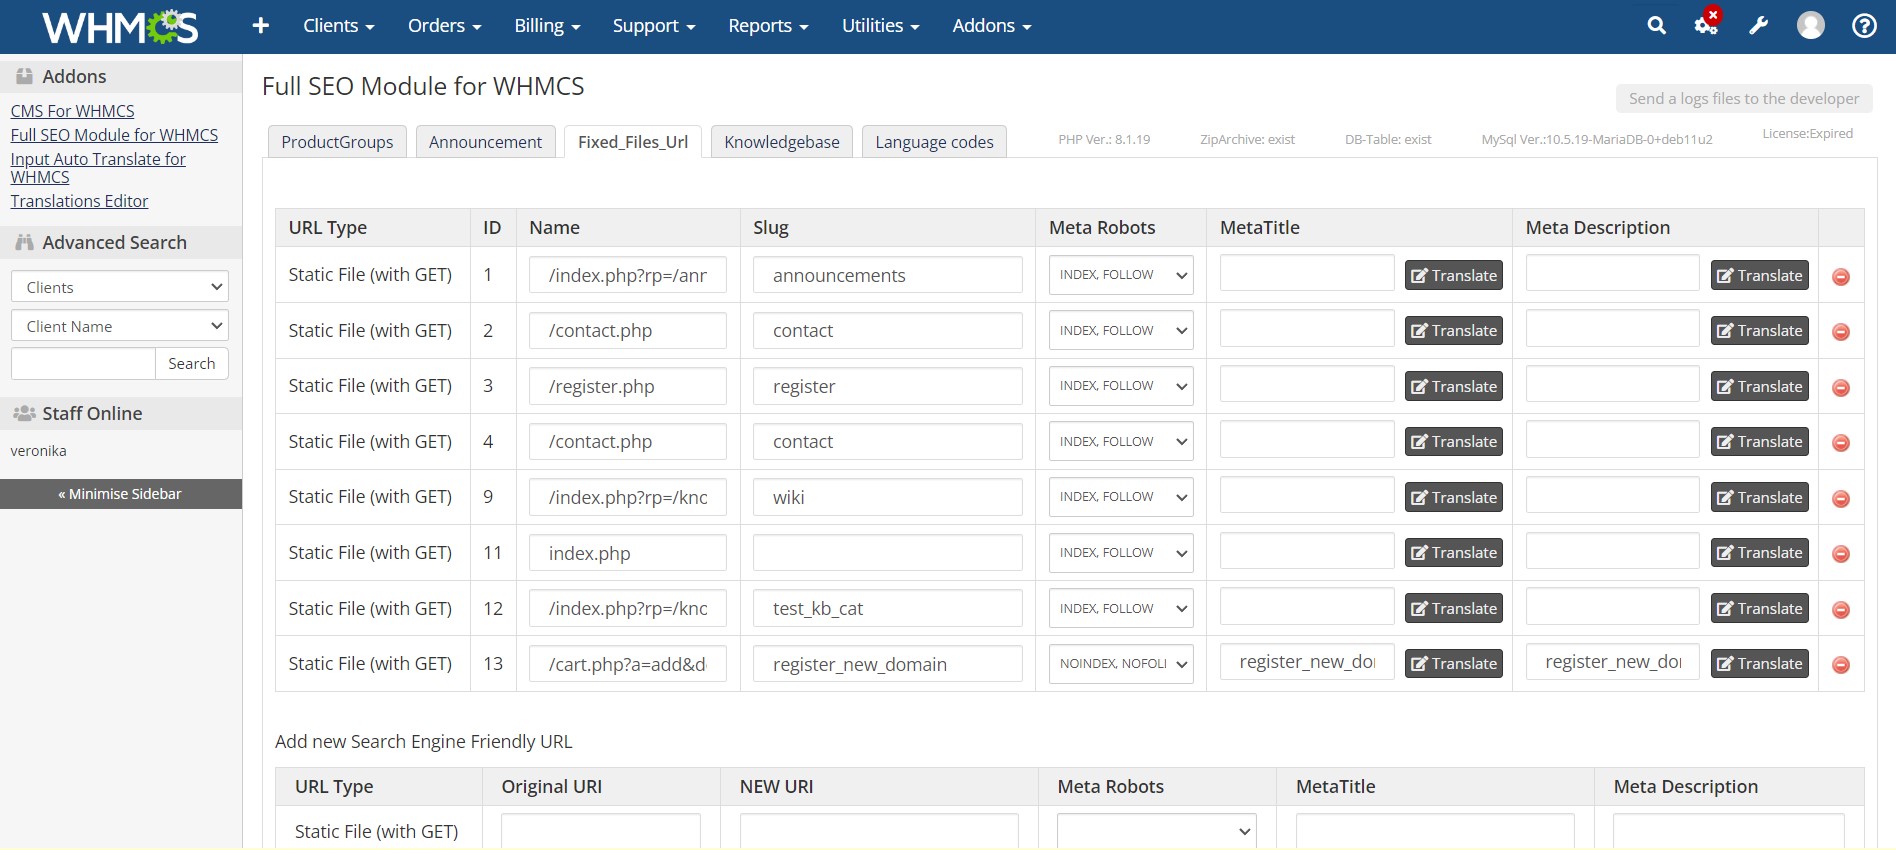Click the empty Slug field of row 11

click(888, 553)
